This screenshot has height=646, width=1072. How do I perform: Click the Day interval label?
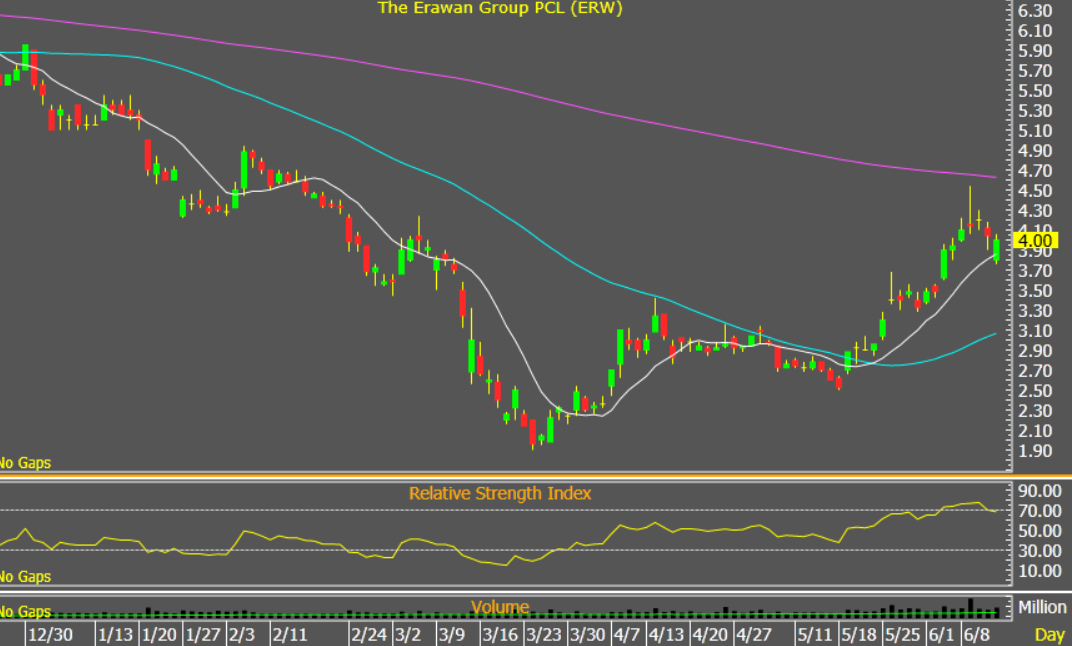(x=1049, y=635)
